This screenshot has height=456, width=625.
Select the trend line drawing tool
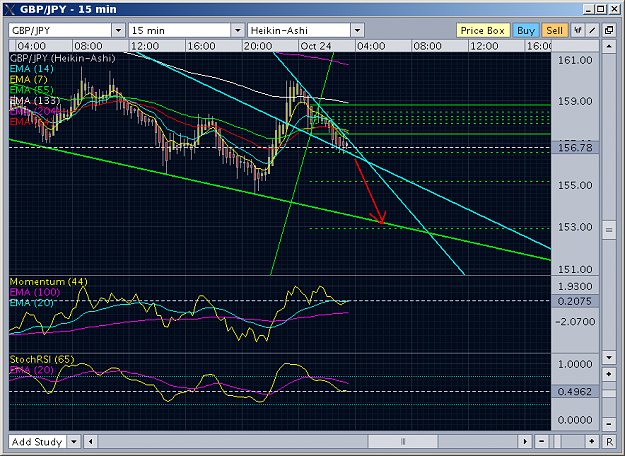coord(592,30)
